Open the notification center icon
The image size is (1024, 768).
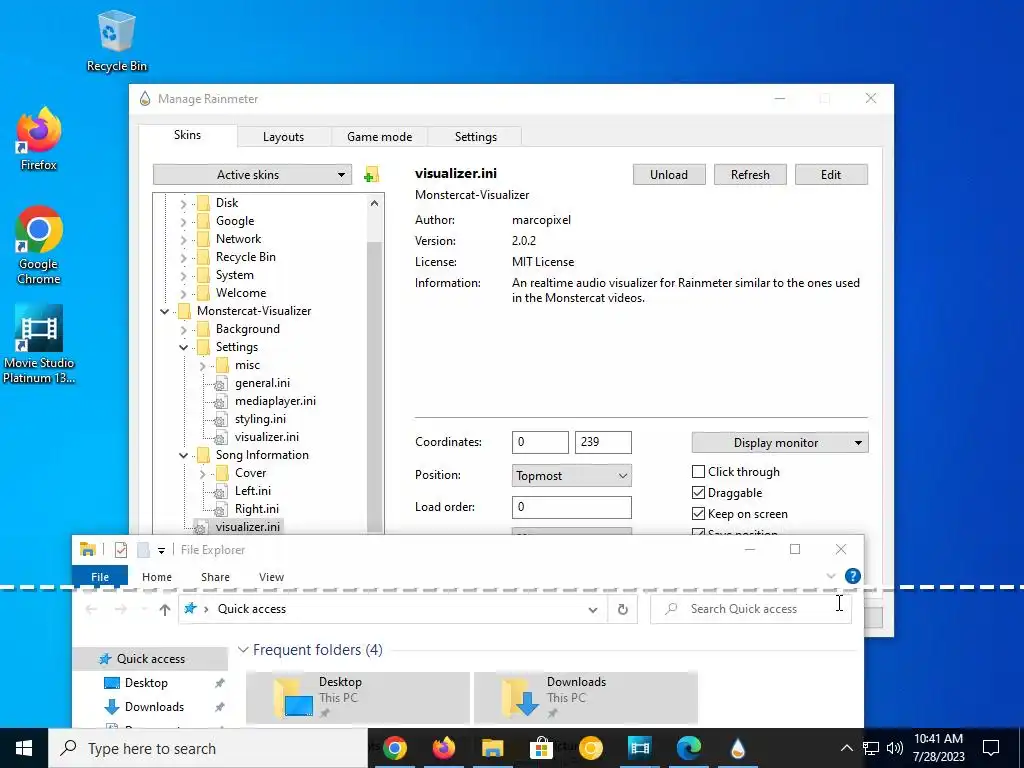click(991, 748)
